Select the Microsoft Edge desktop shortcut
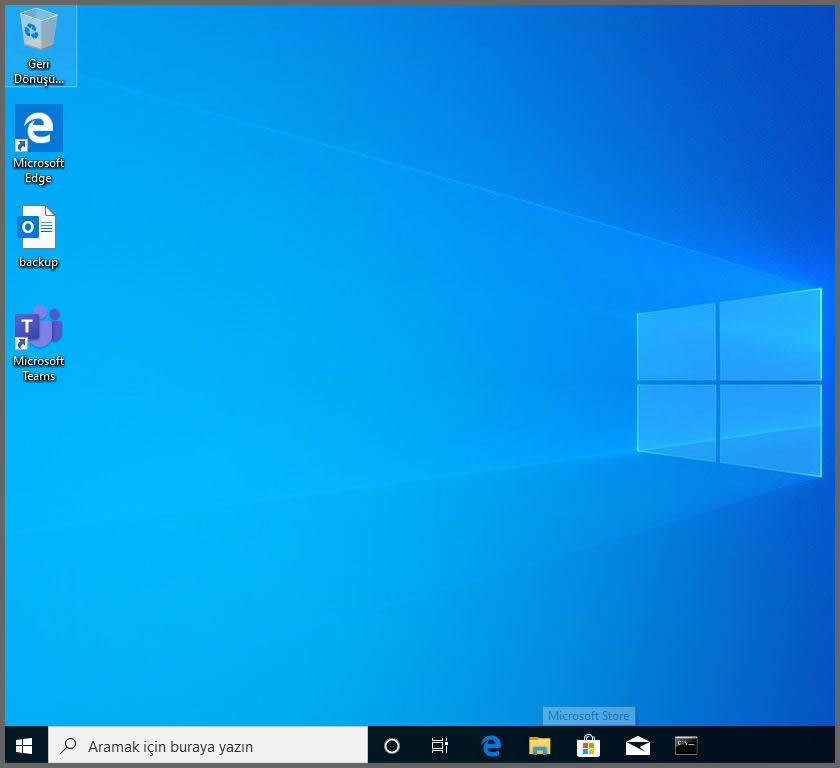Viewport: 840px width, 768px height. pyautogui.click(x=39, y=145)
